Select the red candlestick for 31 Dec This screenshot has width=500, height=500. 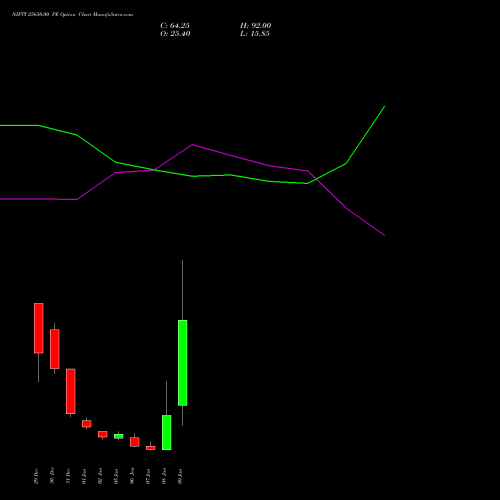pos(71,391)
